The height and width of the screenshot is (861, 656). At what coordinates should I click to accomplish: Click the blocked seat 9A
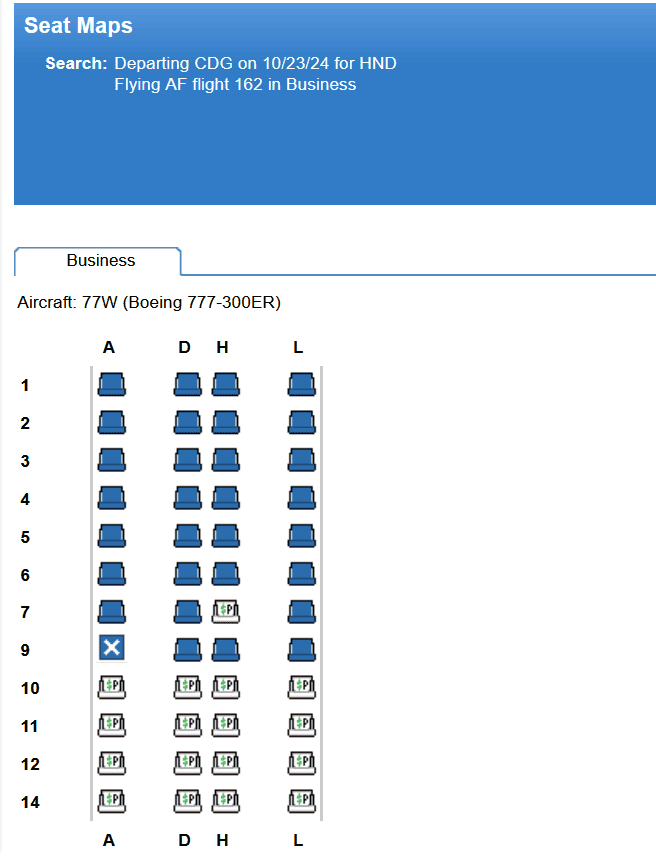click(111, 649)
